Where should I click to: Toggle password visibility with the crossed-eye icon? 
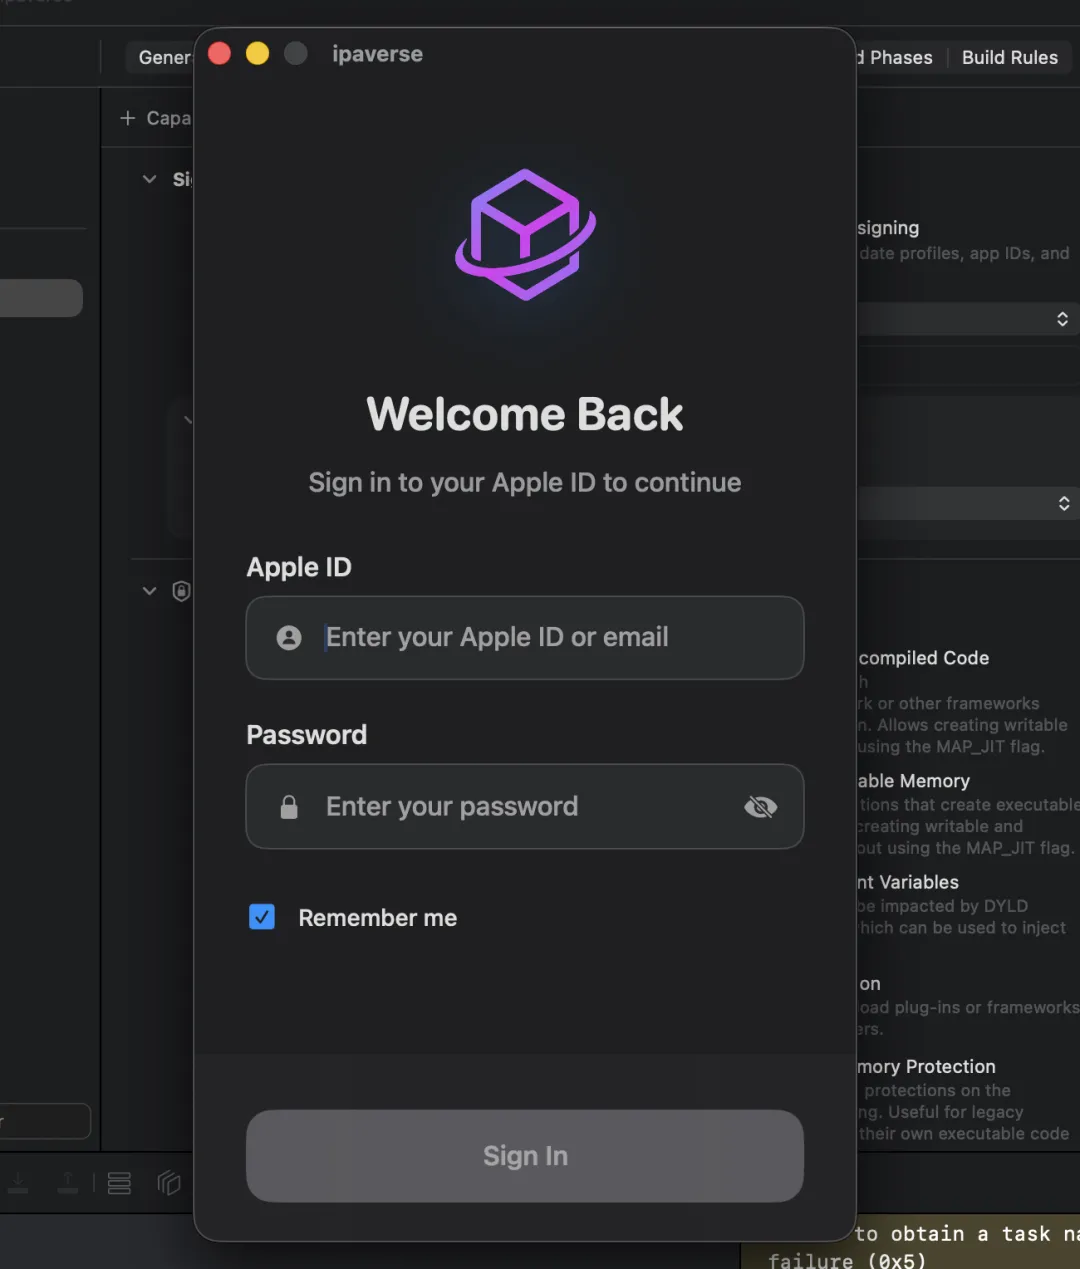tap(760, 807)
